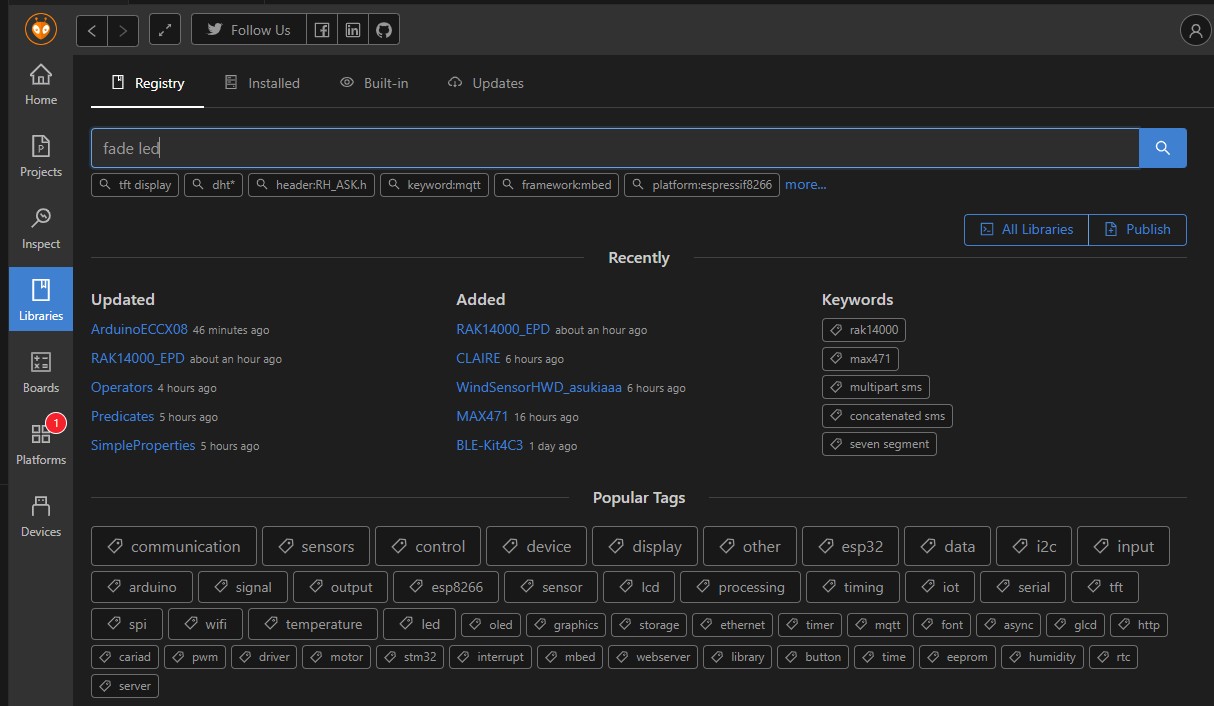The width and height of the screenshot is (1214, 706).
Task: Open the ArduinoECCX08 library link
Action: point(139,329)
